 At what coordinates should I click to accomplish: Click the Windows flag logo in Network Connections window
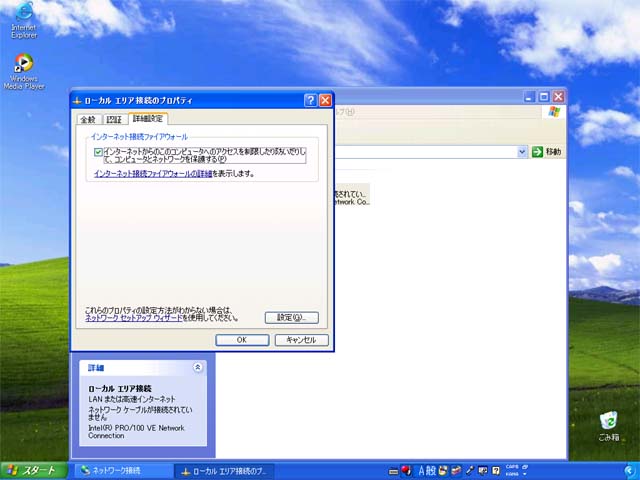click(554, 112)
